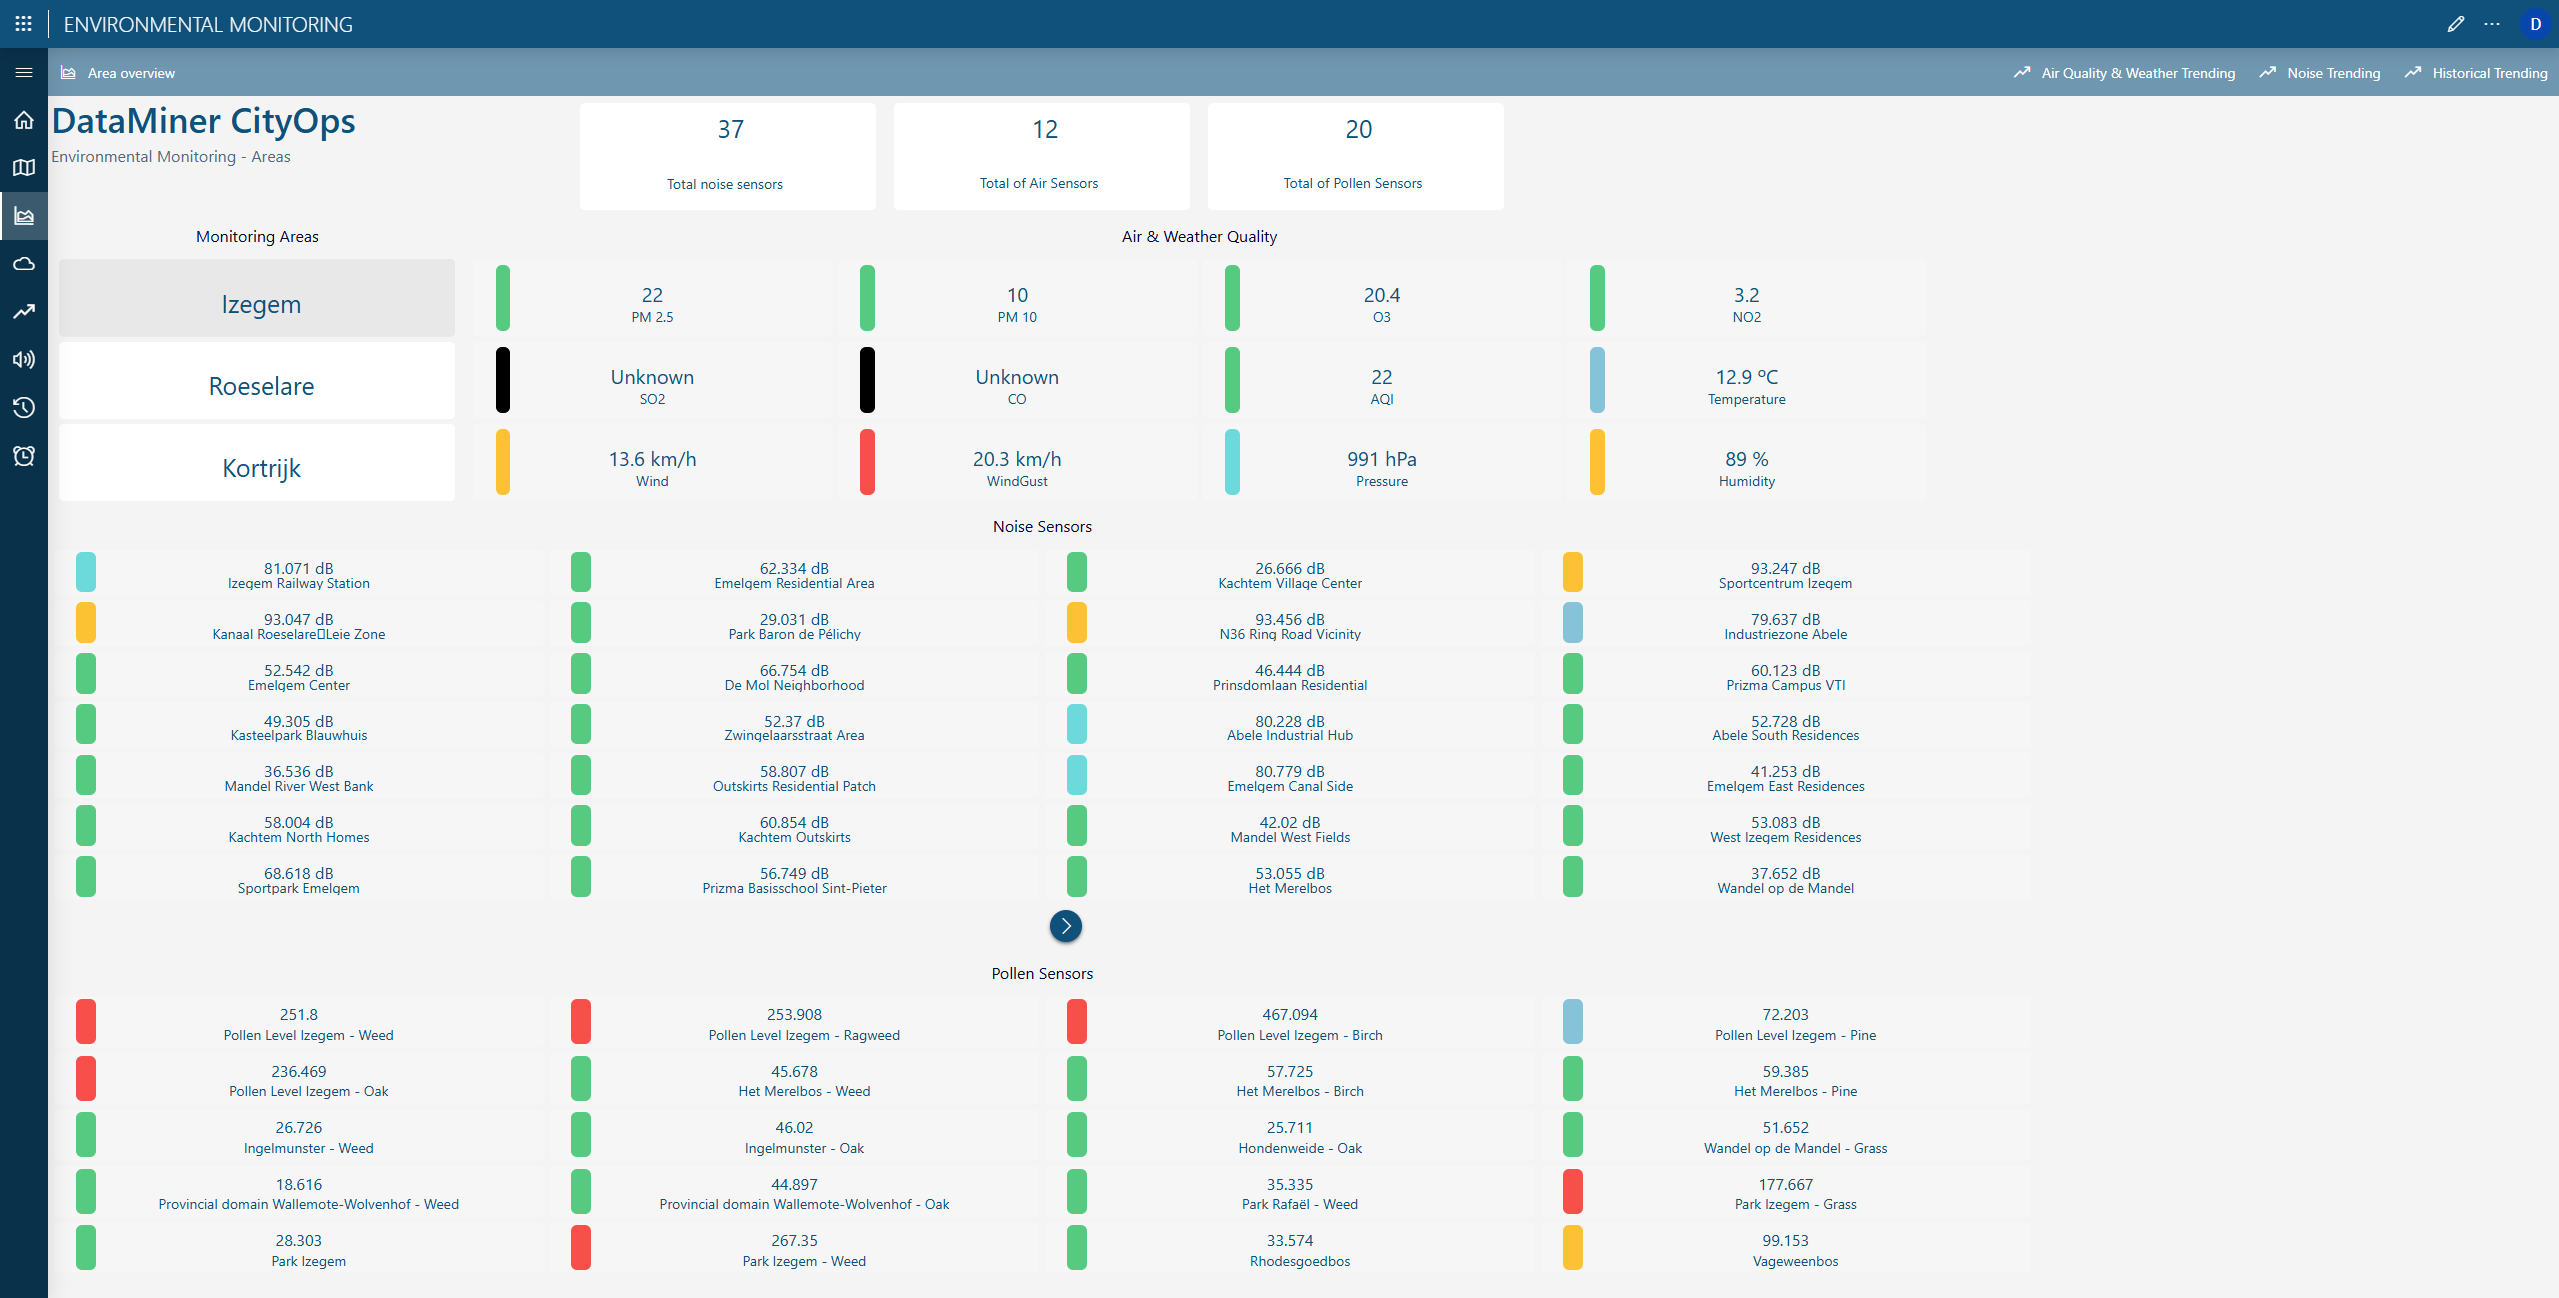The image size is (2559, 1298).
Task: Open the apps grid launcher
Action: [x=24, y=24]
